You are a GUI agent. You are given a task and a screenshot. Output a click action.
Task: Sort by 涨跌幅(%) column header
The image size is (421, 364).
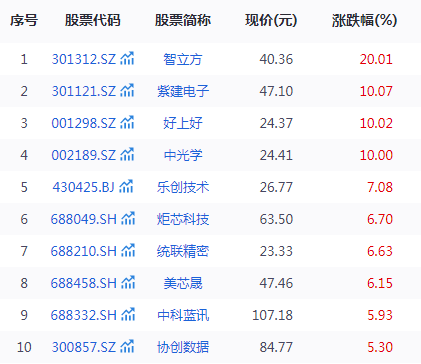pyautogui.click(x=364, y=21)
